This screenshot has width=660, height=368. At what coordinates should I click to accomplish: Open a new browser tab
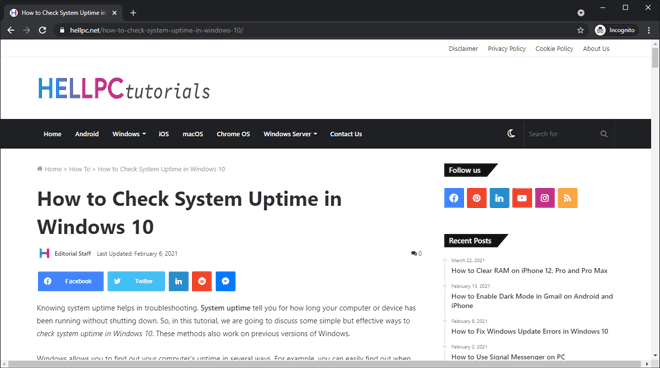pyautogui.click(x=133, y=13)
